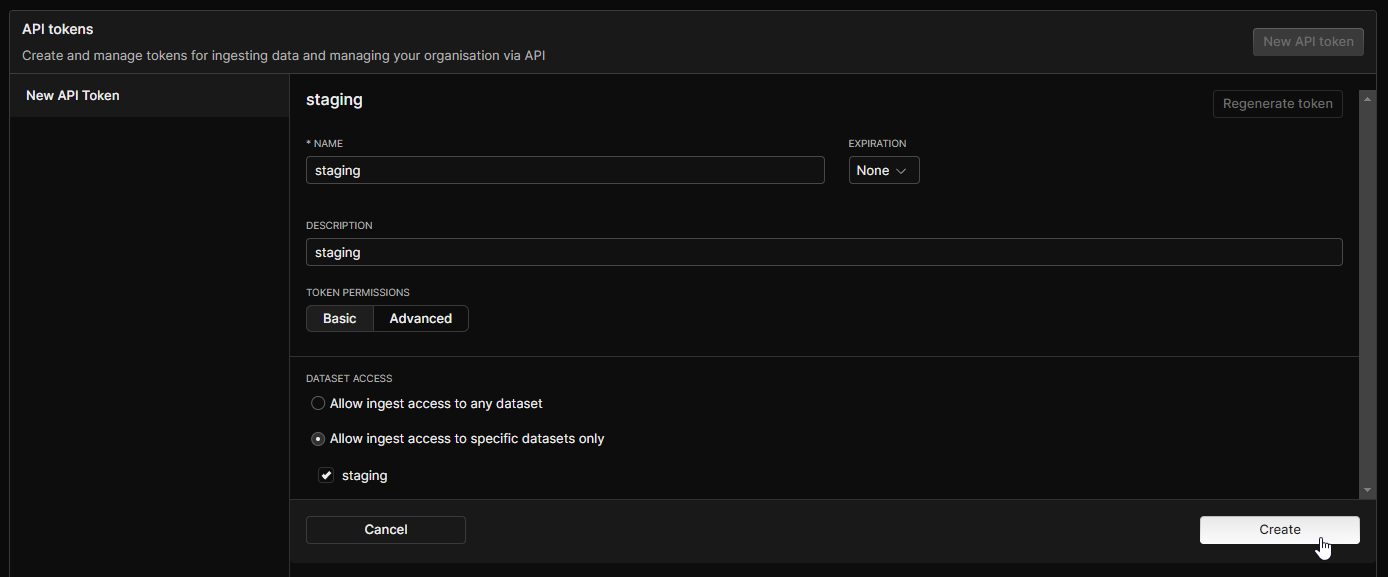This screenshot has height=577, width=1388.
Task: Select 'Allow ingest access to any dataset'
Action: coord(318,404)
